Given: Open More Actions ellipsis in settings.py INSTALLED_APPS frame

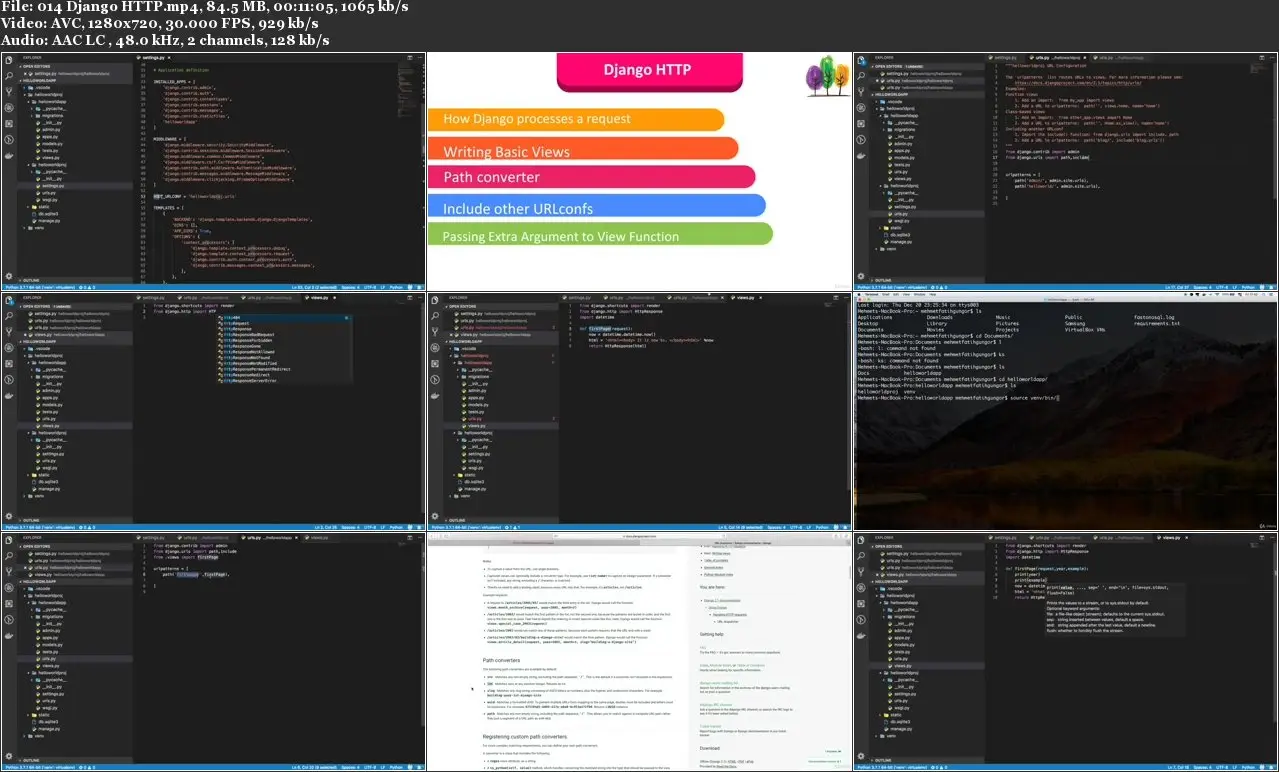Looking at the screenshot, I should point(420,58).
